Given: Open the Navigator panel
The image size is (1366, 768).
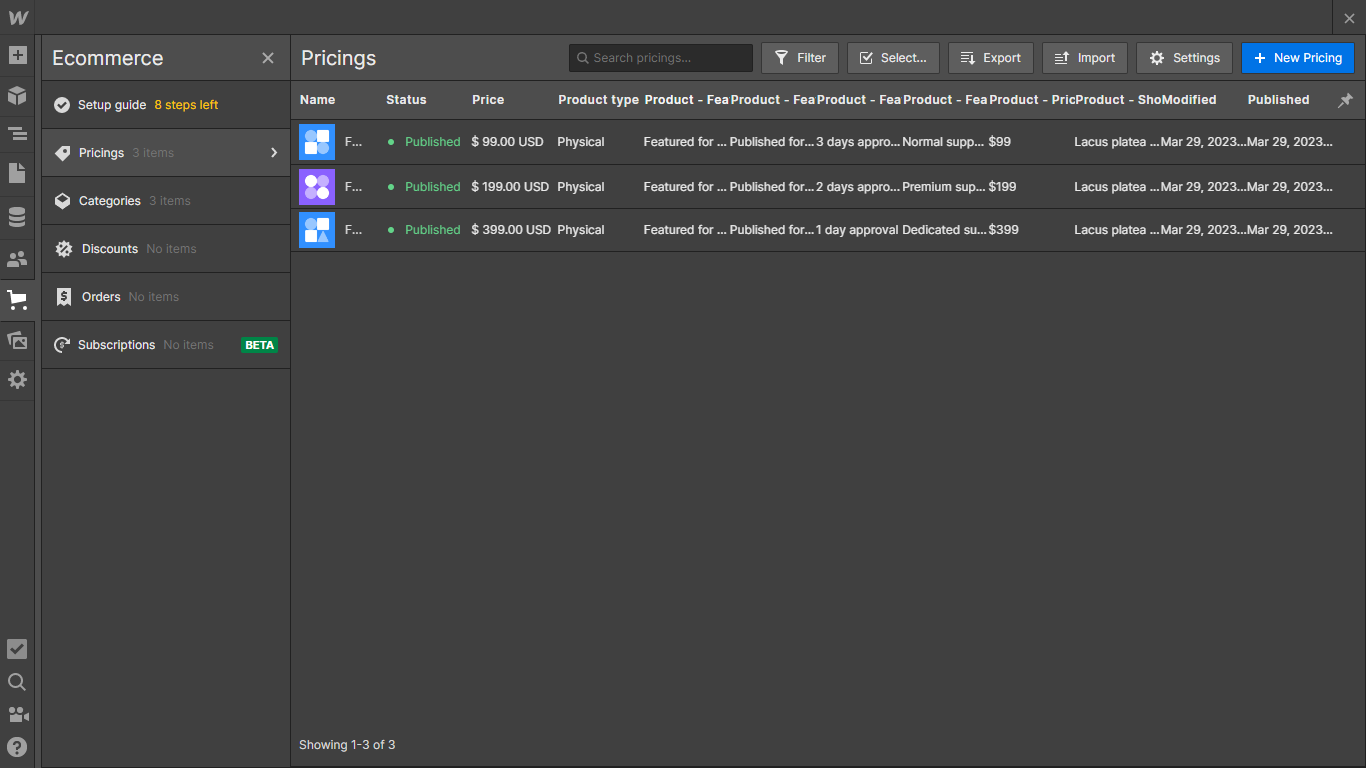Looking at the screenshot, I should tap(17, 134).
